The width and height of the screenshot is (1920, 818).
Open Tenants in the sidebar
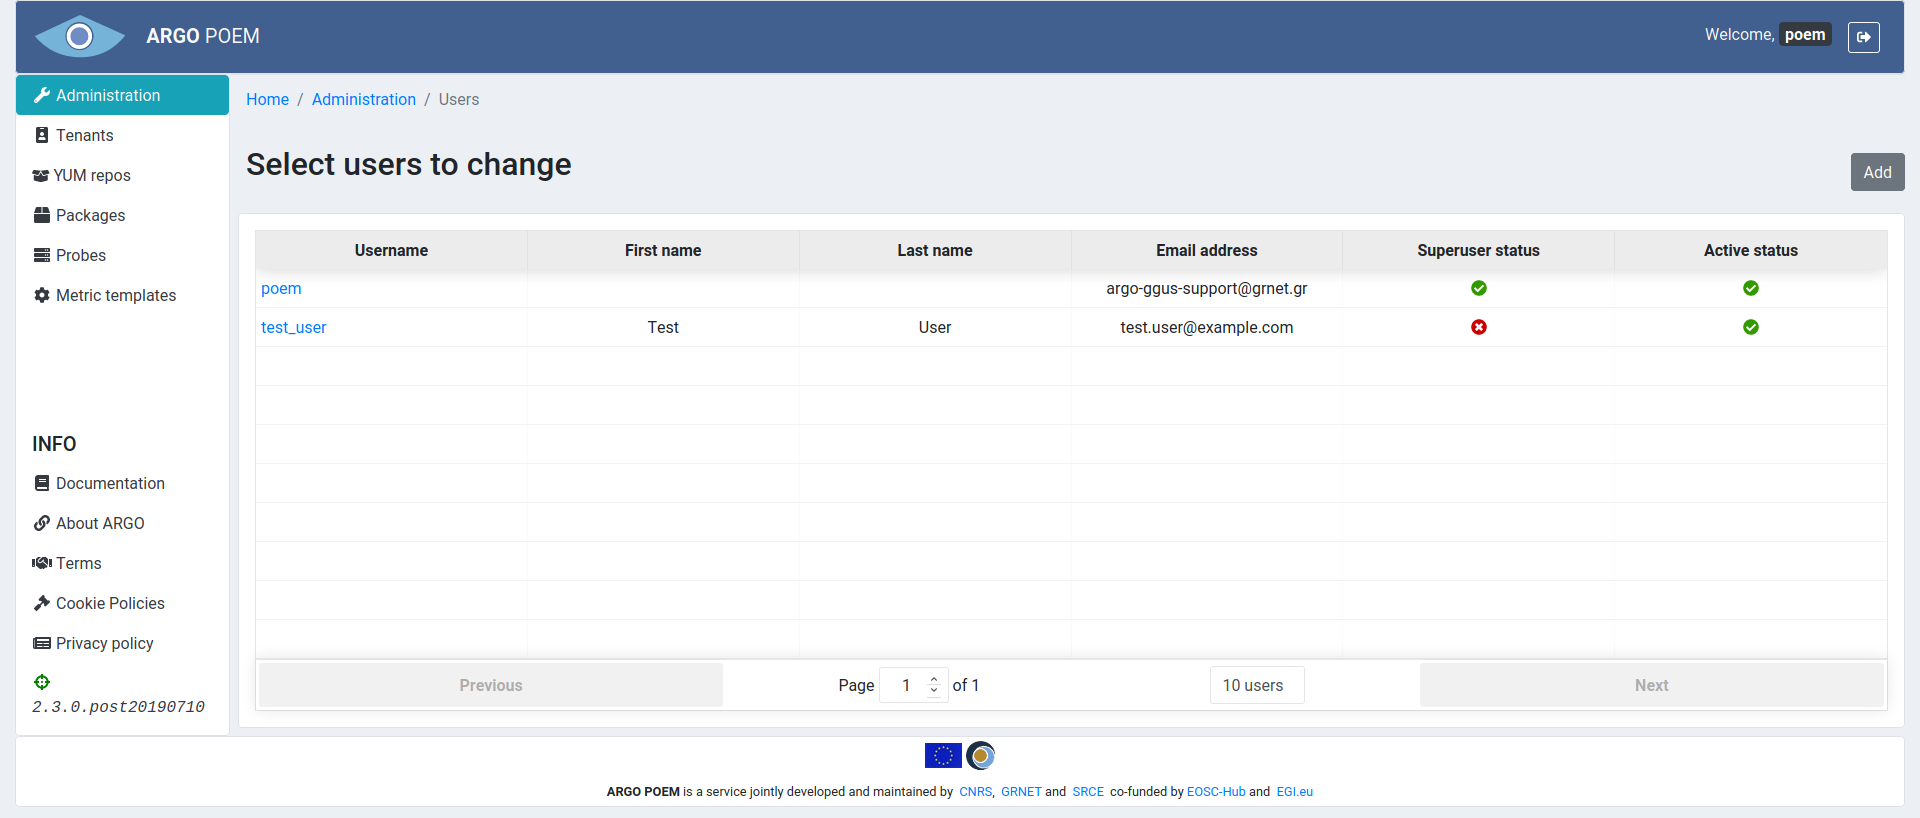(x=84, y=135)
